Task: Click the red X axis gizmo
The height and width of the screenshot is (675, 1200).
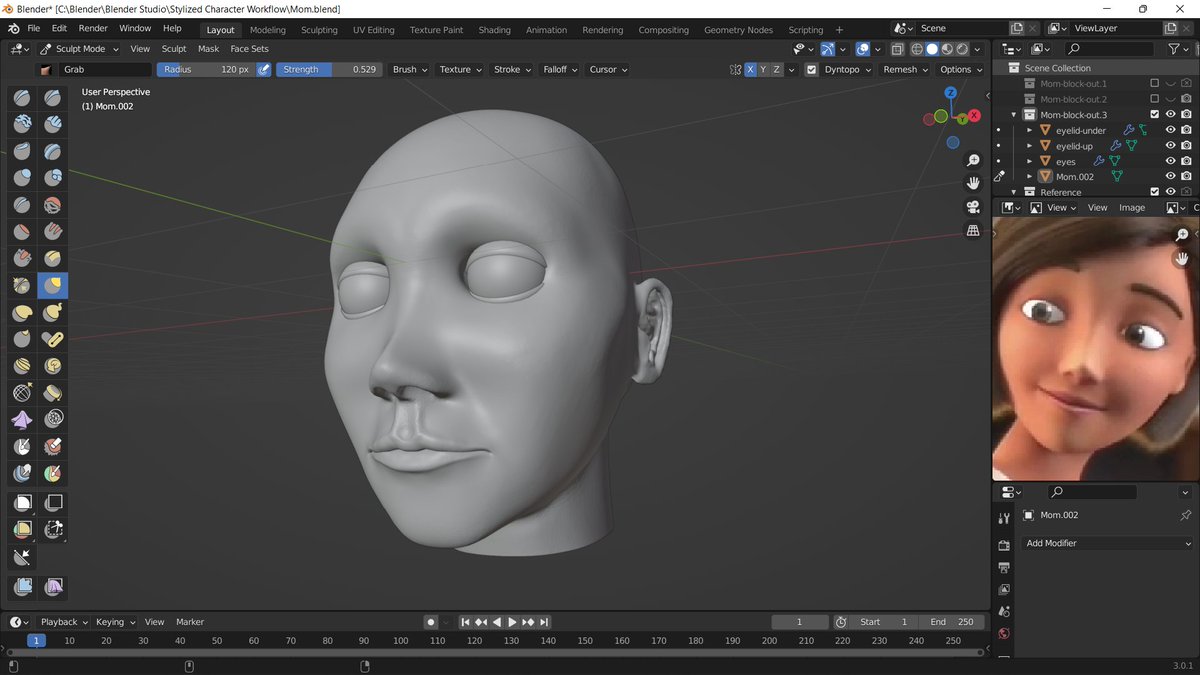Action: point(974,116)
